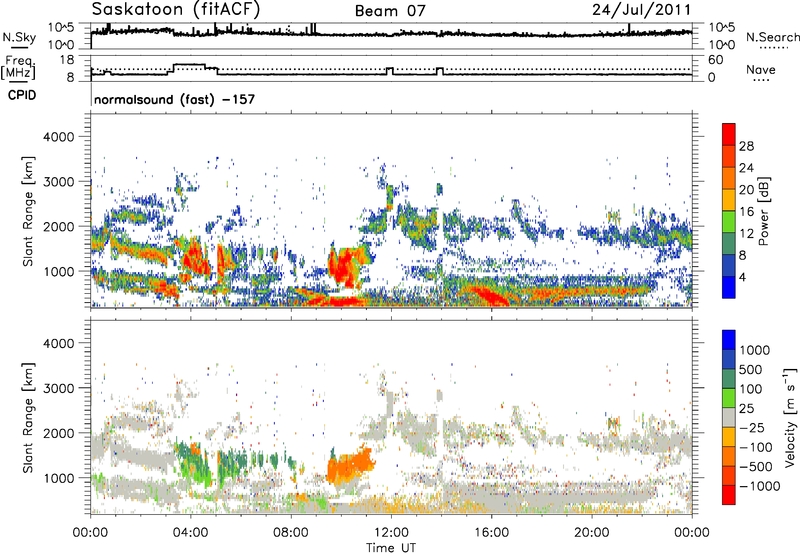This screenshot has width=800, height=554.
Task: Click the 08:00 time tick label
Action: click(x=291, y=533)
